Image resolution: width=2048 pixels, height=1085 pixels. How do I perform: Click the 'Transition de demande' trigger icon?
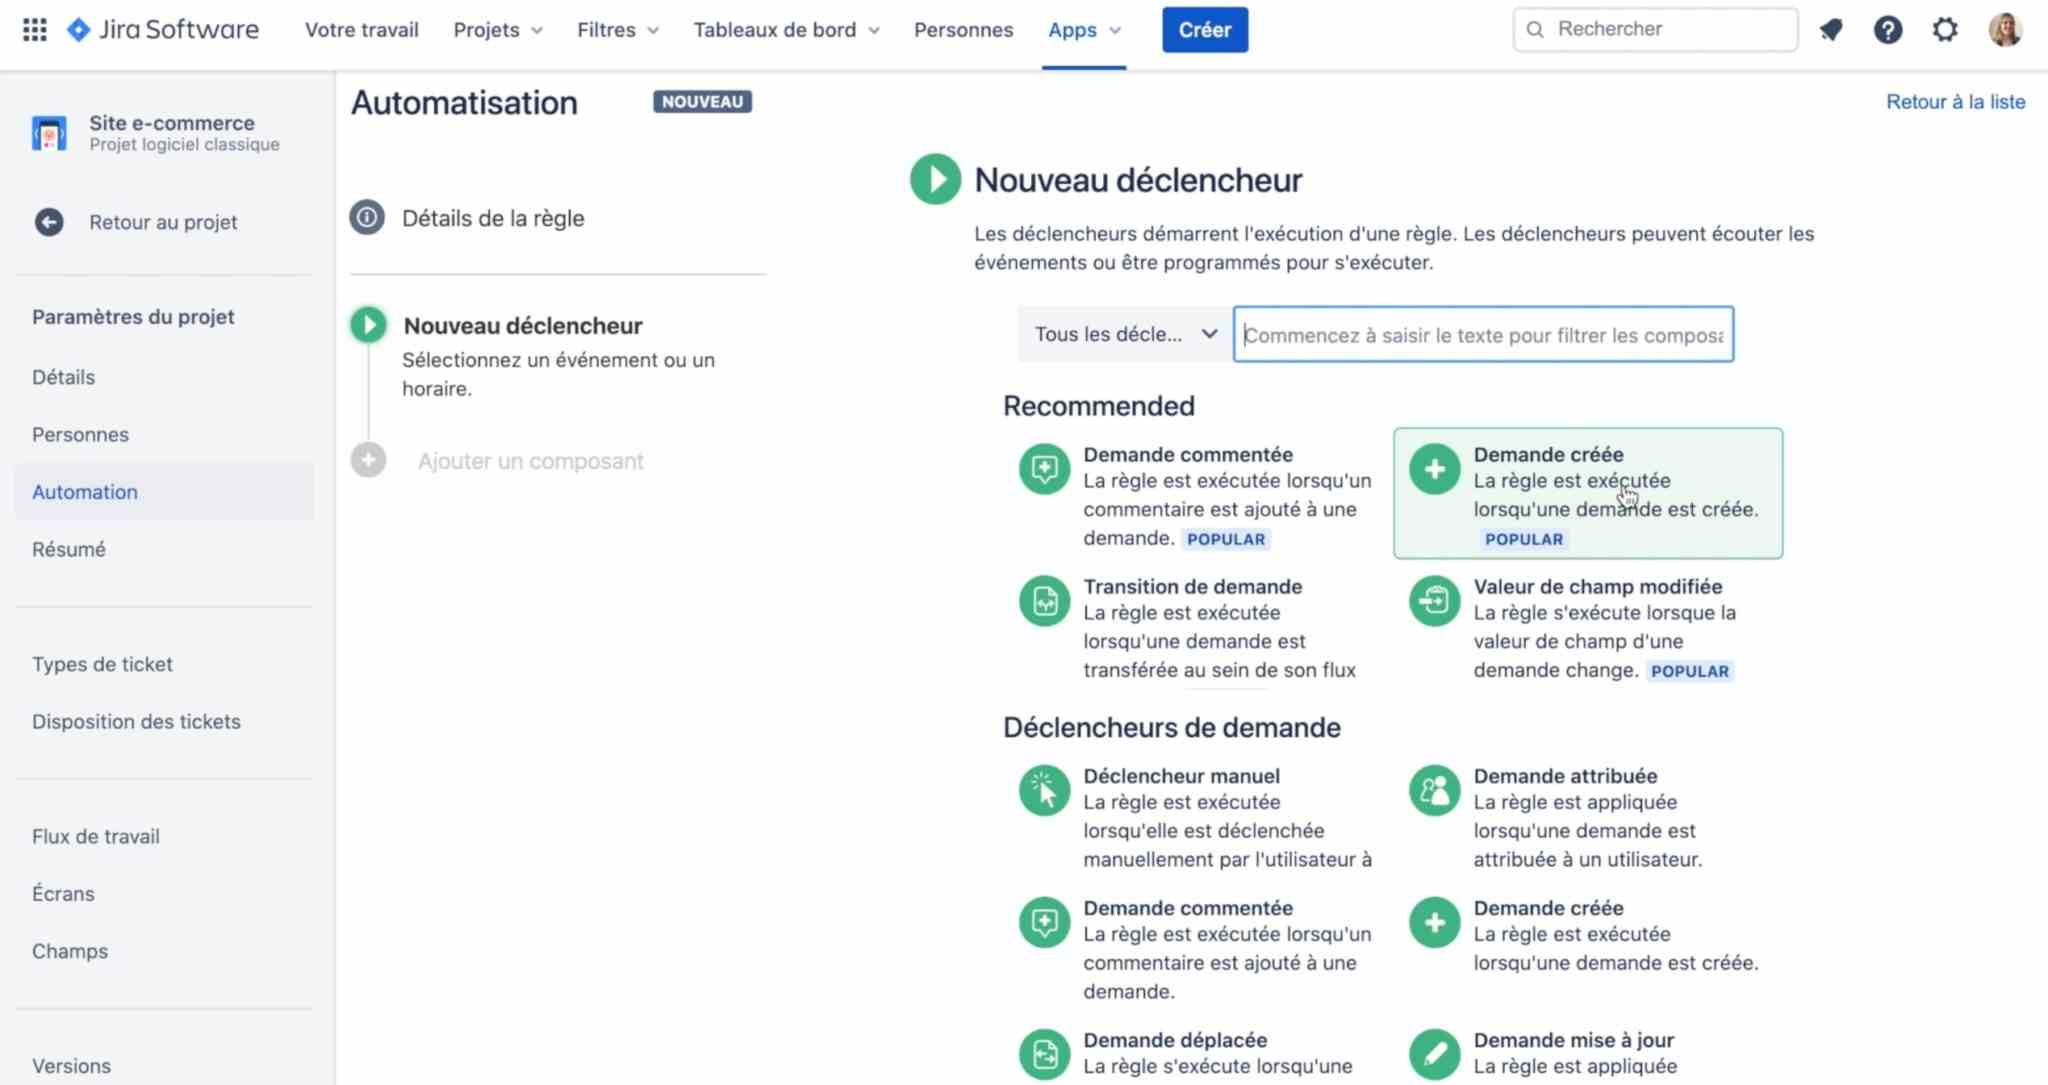click(1043, 600)
